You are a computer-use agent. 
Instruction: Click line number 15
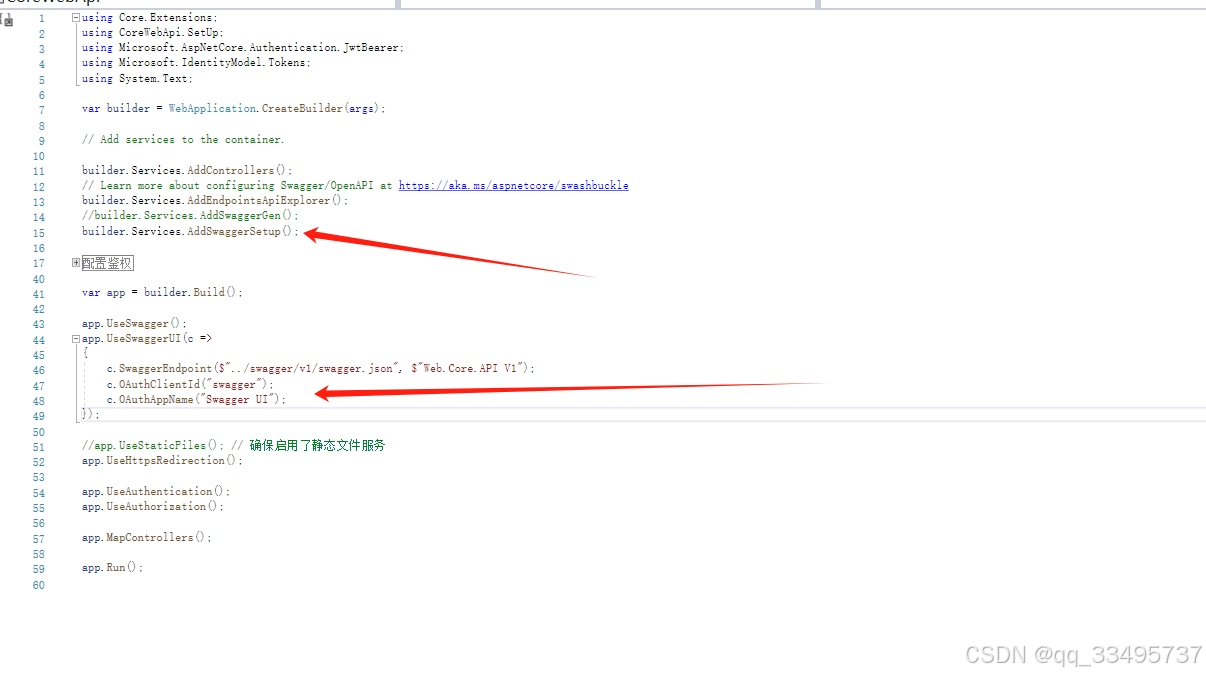[x=38, y=231]
